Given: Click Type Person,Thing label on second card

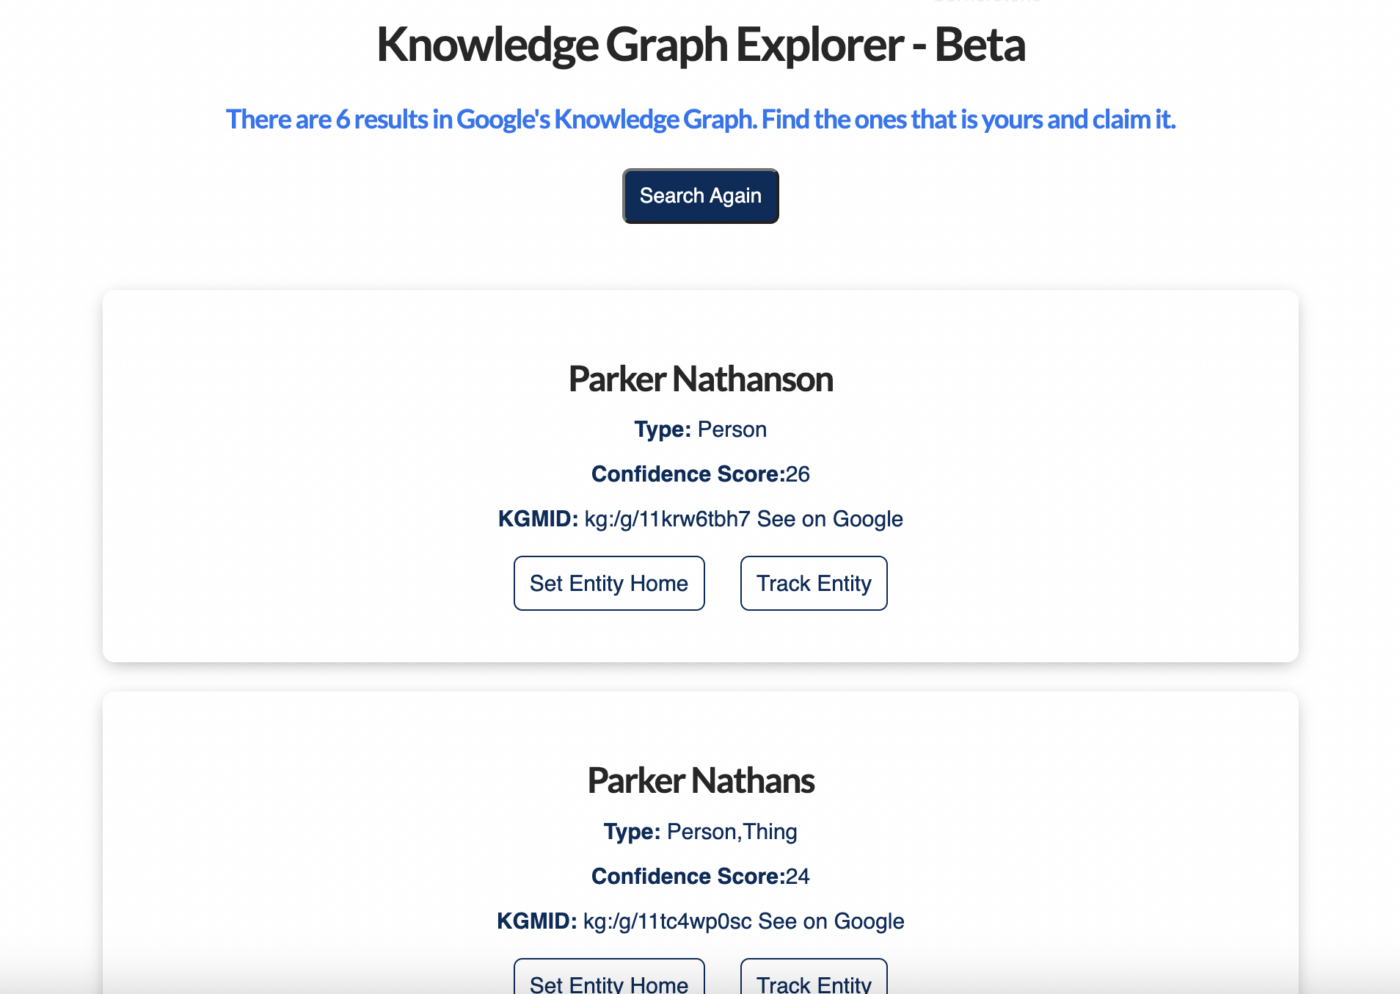Looking at the screenshot, I should (x=700, y=831).
